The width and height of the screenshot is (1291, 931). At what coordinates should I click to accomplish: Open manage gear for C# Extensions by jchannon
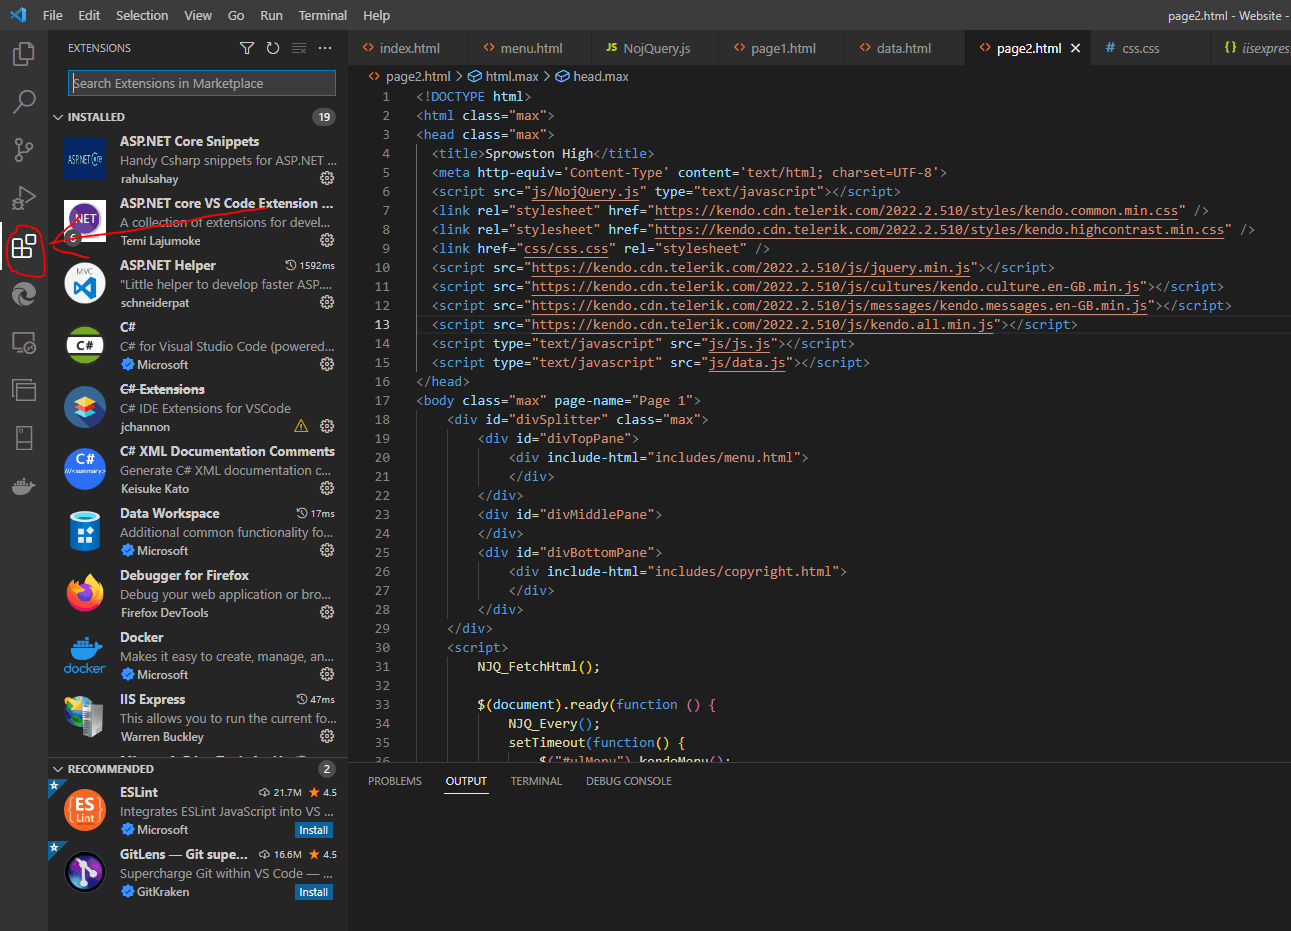click(x=327, y=426)
